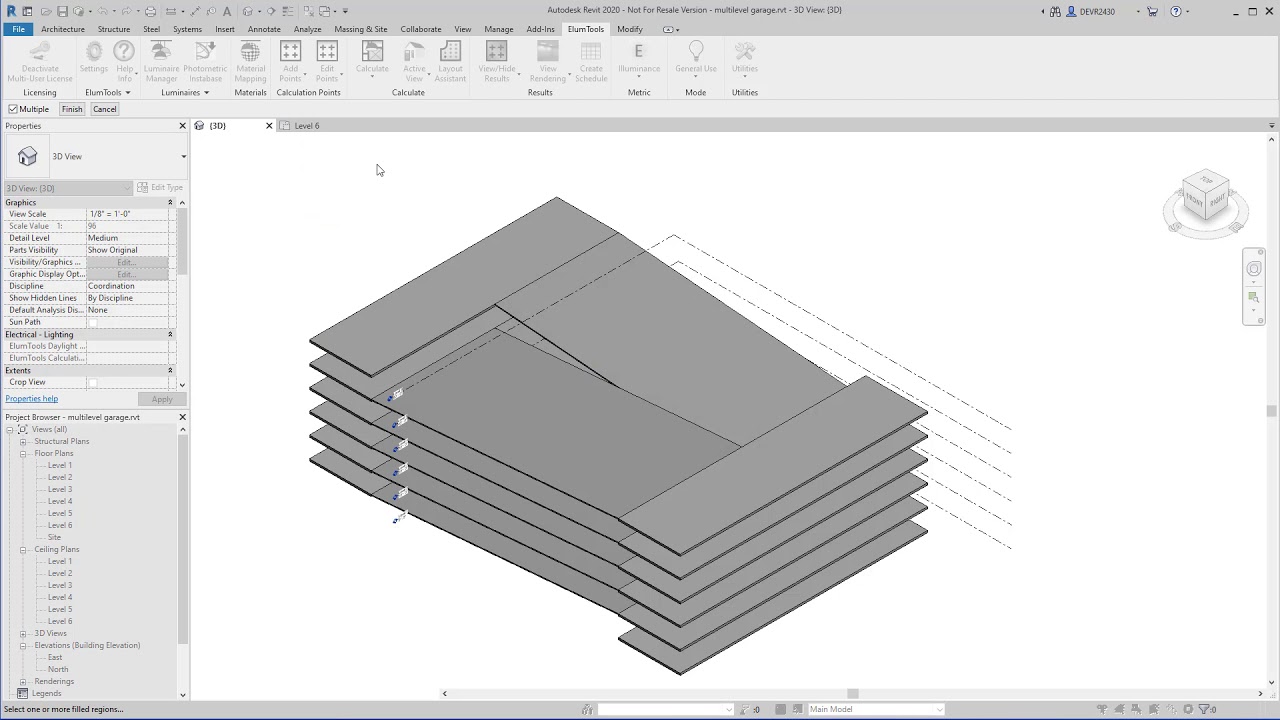Click the shopping cart icon in title bar
Image resolution: width=1280 pixels, height=720 pixels.
point(1152,11)
